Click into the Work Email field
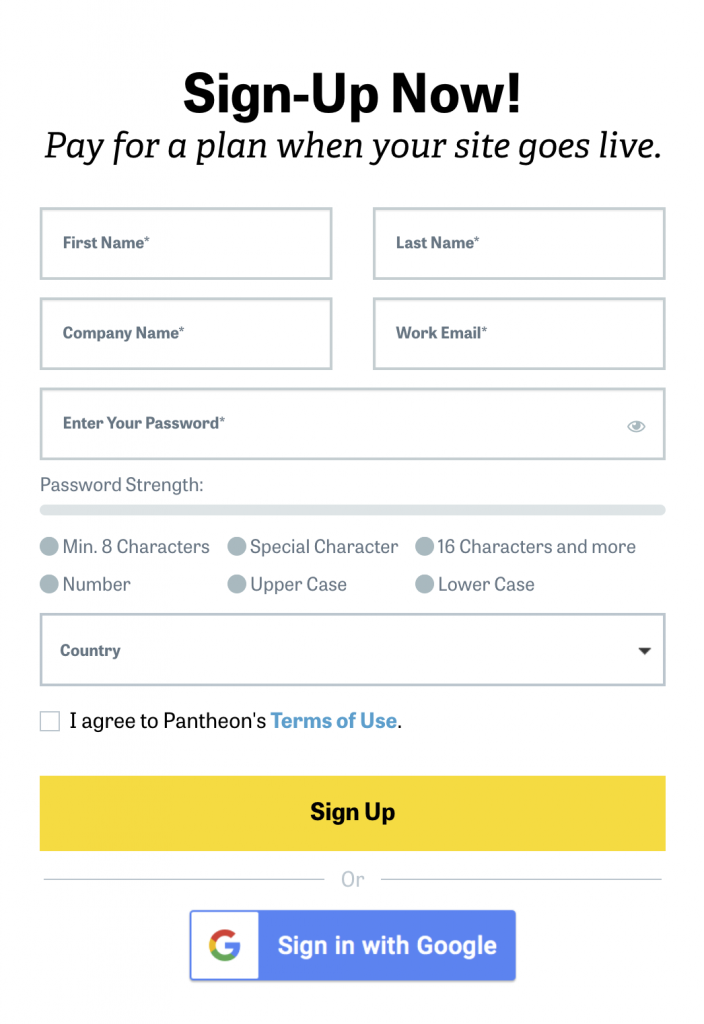704x1024 pixels. (518, 333)
